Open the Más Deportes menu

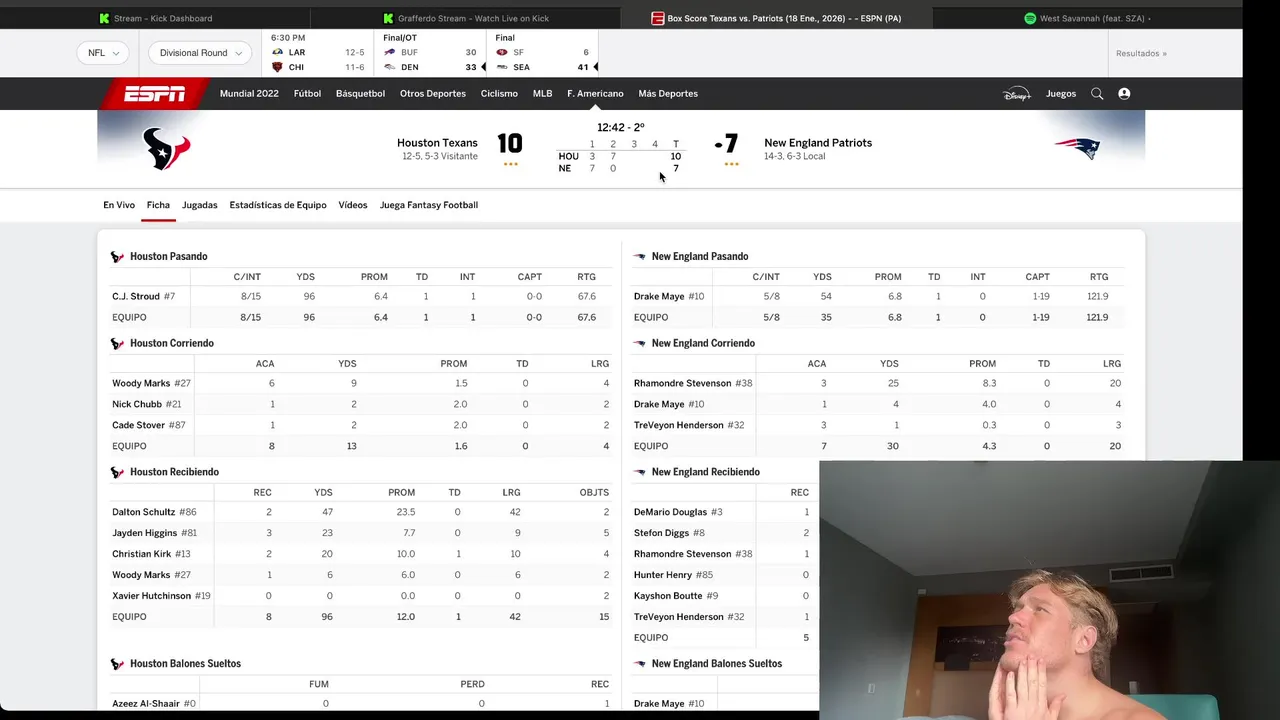668,94
